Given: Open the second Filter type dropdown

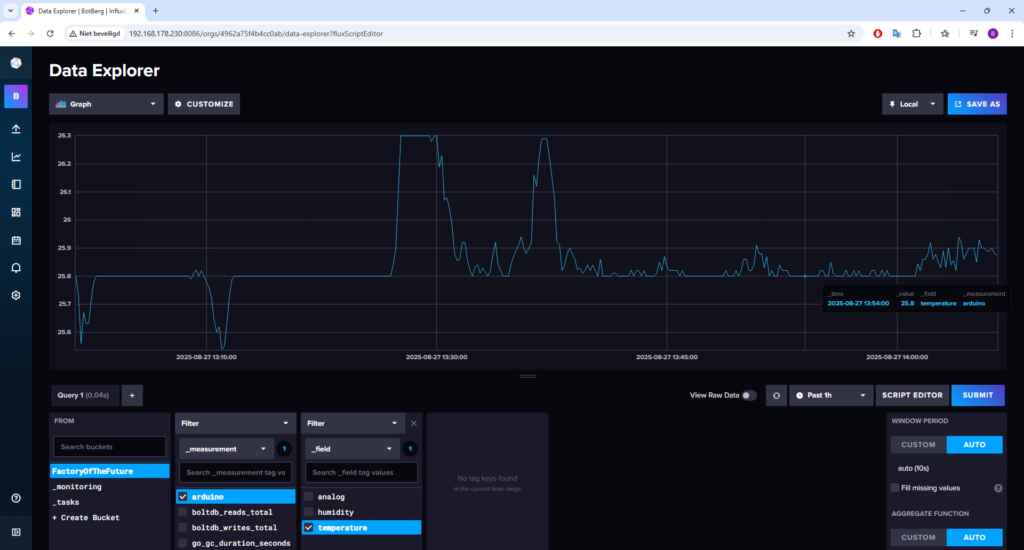Looking at the screenshot, I should pyautogui.click(x=353, y=423).
